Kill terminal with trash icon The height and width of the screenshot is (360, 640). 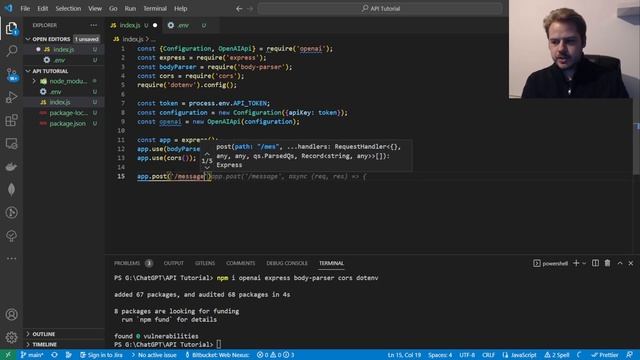coord(607,263)
